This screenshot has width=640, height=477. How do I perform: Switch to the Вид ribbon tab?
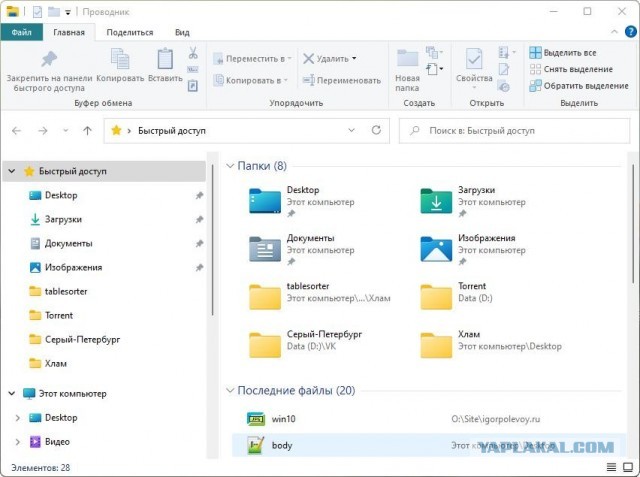182,32
